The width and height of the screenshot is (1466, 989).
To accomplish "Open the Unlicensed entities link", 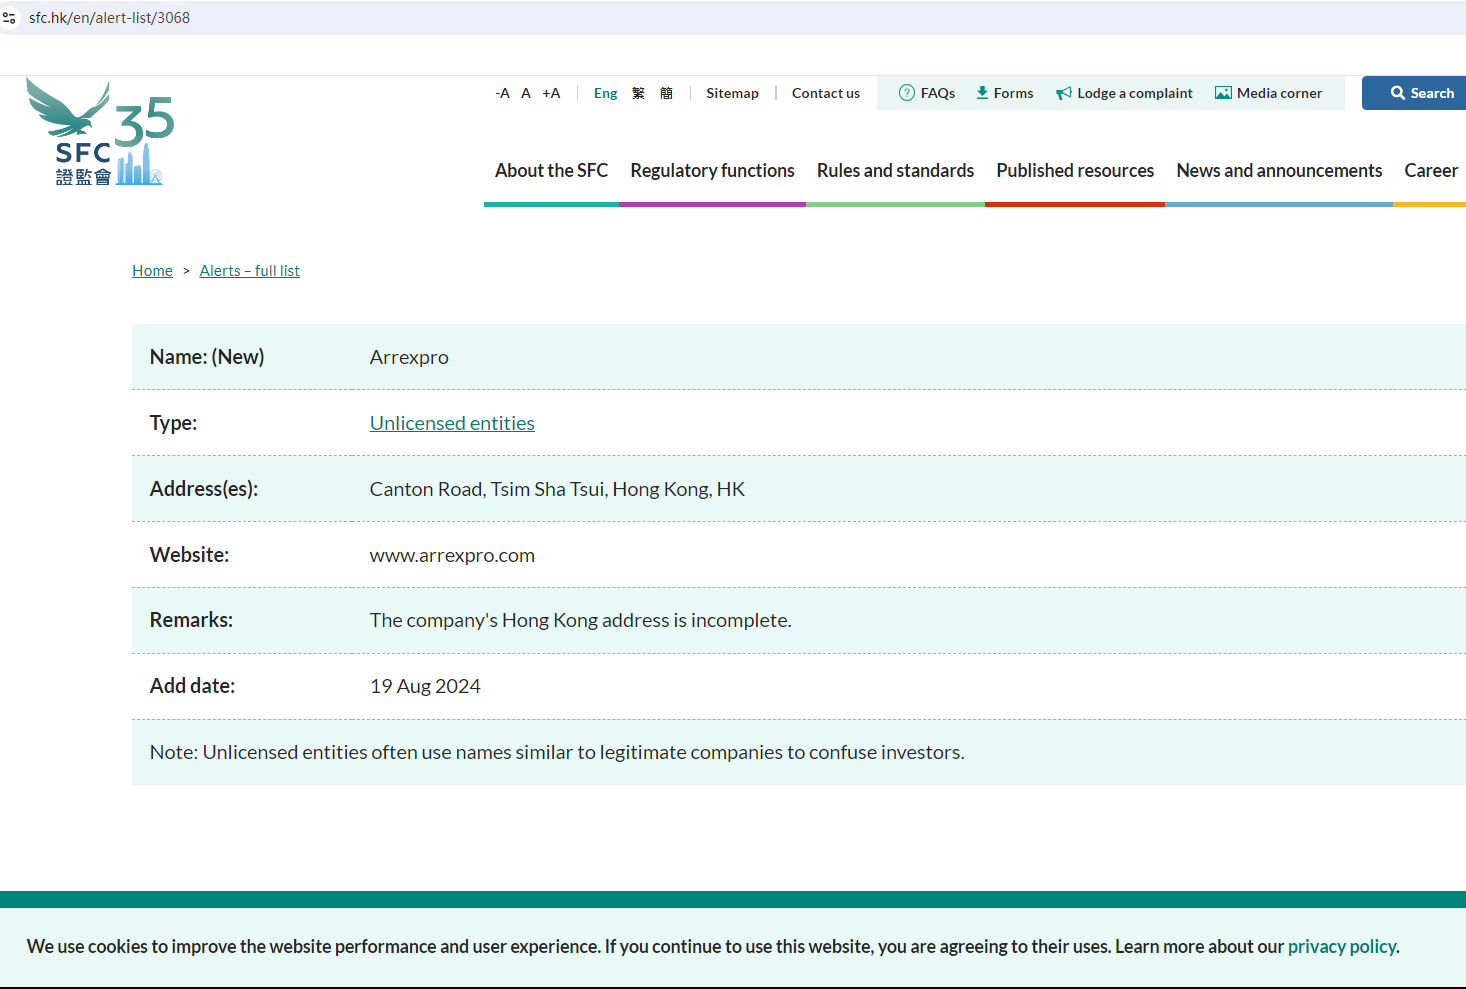I will click(452, 423).
